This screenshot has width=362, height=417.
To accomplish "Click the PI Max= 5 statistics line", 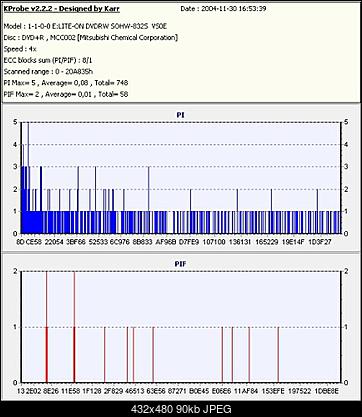I will tap(66, 83).
